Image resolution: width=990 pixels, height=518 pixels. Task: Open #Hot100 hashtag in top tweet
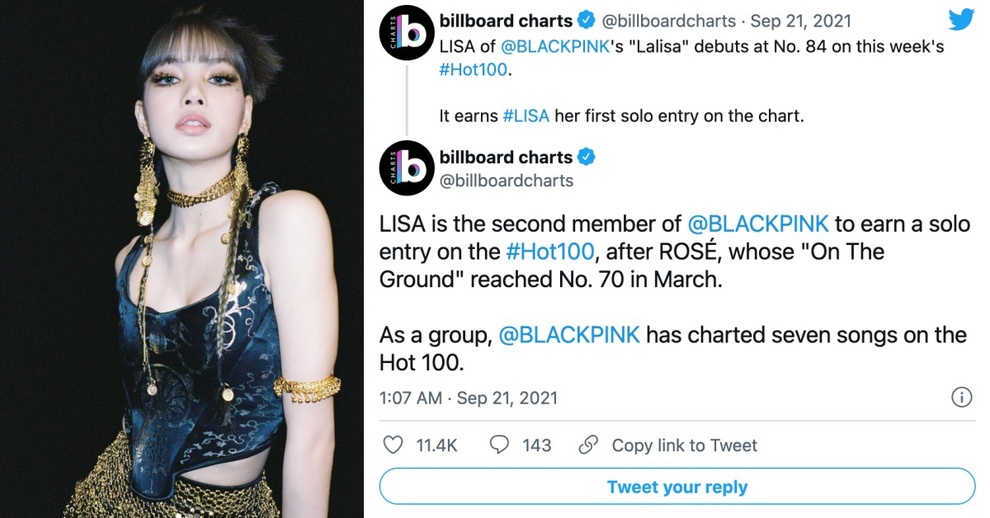click(x=474, y=69)
